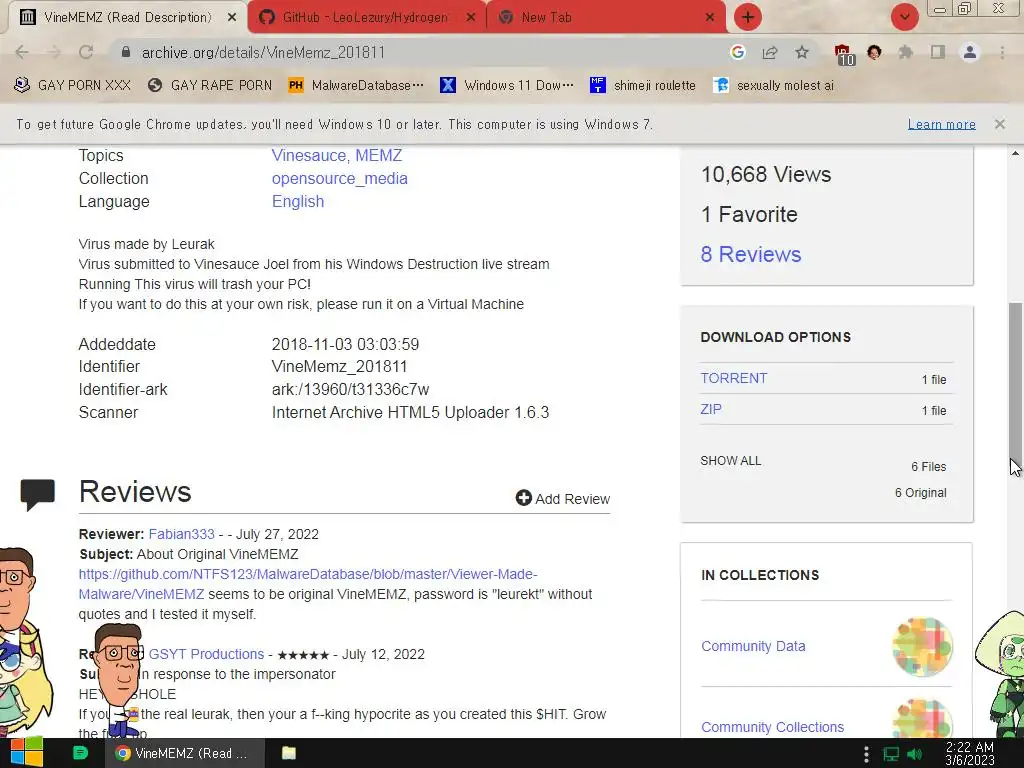Image resolution: width=1024 pixels, height=768 pixels.
Task: Select the Chrome VineMEMZ taskbar button
Action: [x=185, y=753]
